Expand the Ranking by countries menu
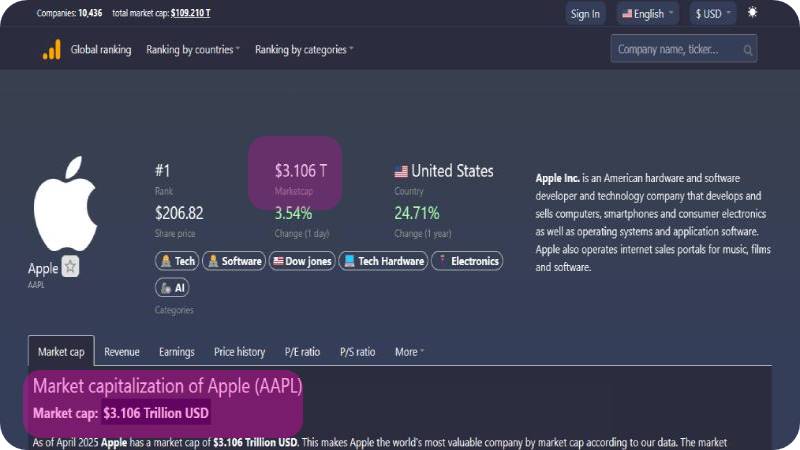This screenshot has height=450, width=800. [x=192, y=49]
